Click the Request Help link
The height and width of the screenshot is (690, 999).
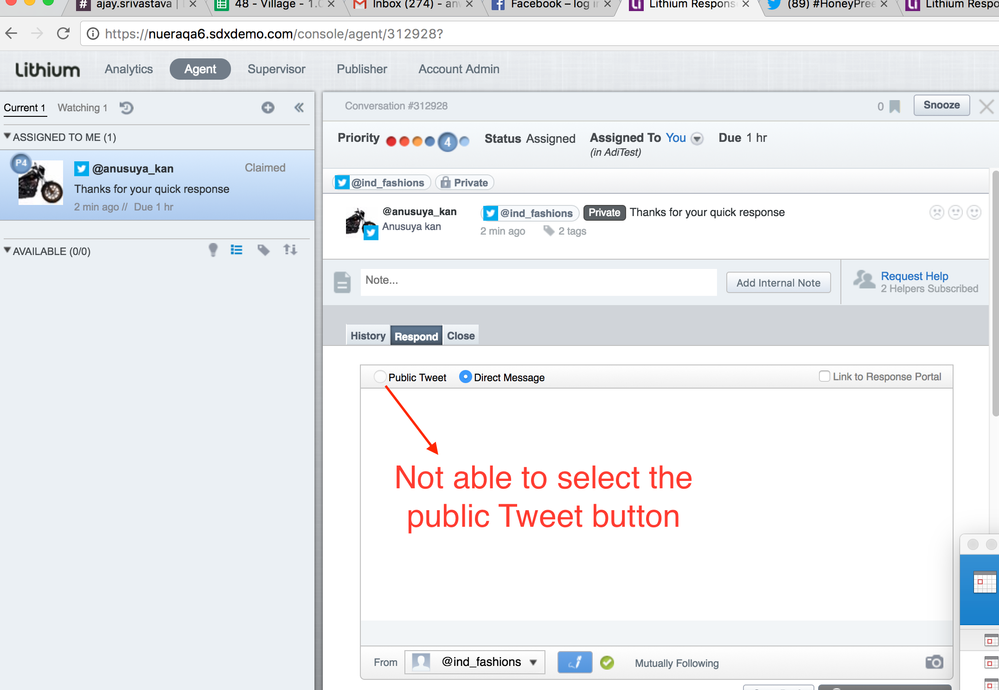tap(914, 276)
